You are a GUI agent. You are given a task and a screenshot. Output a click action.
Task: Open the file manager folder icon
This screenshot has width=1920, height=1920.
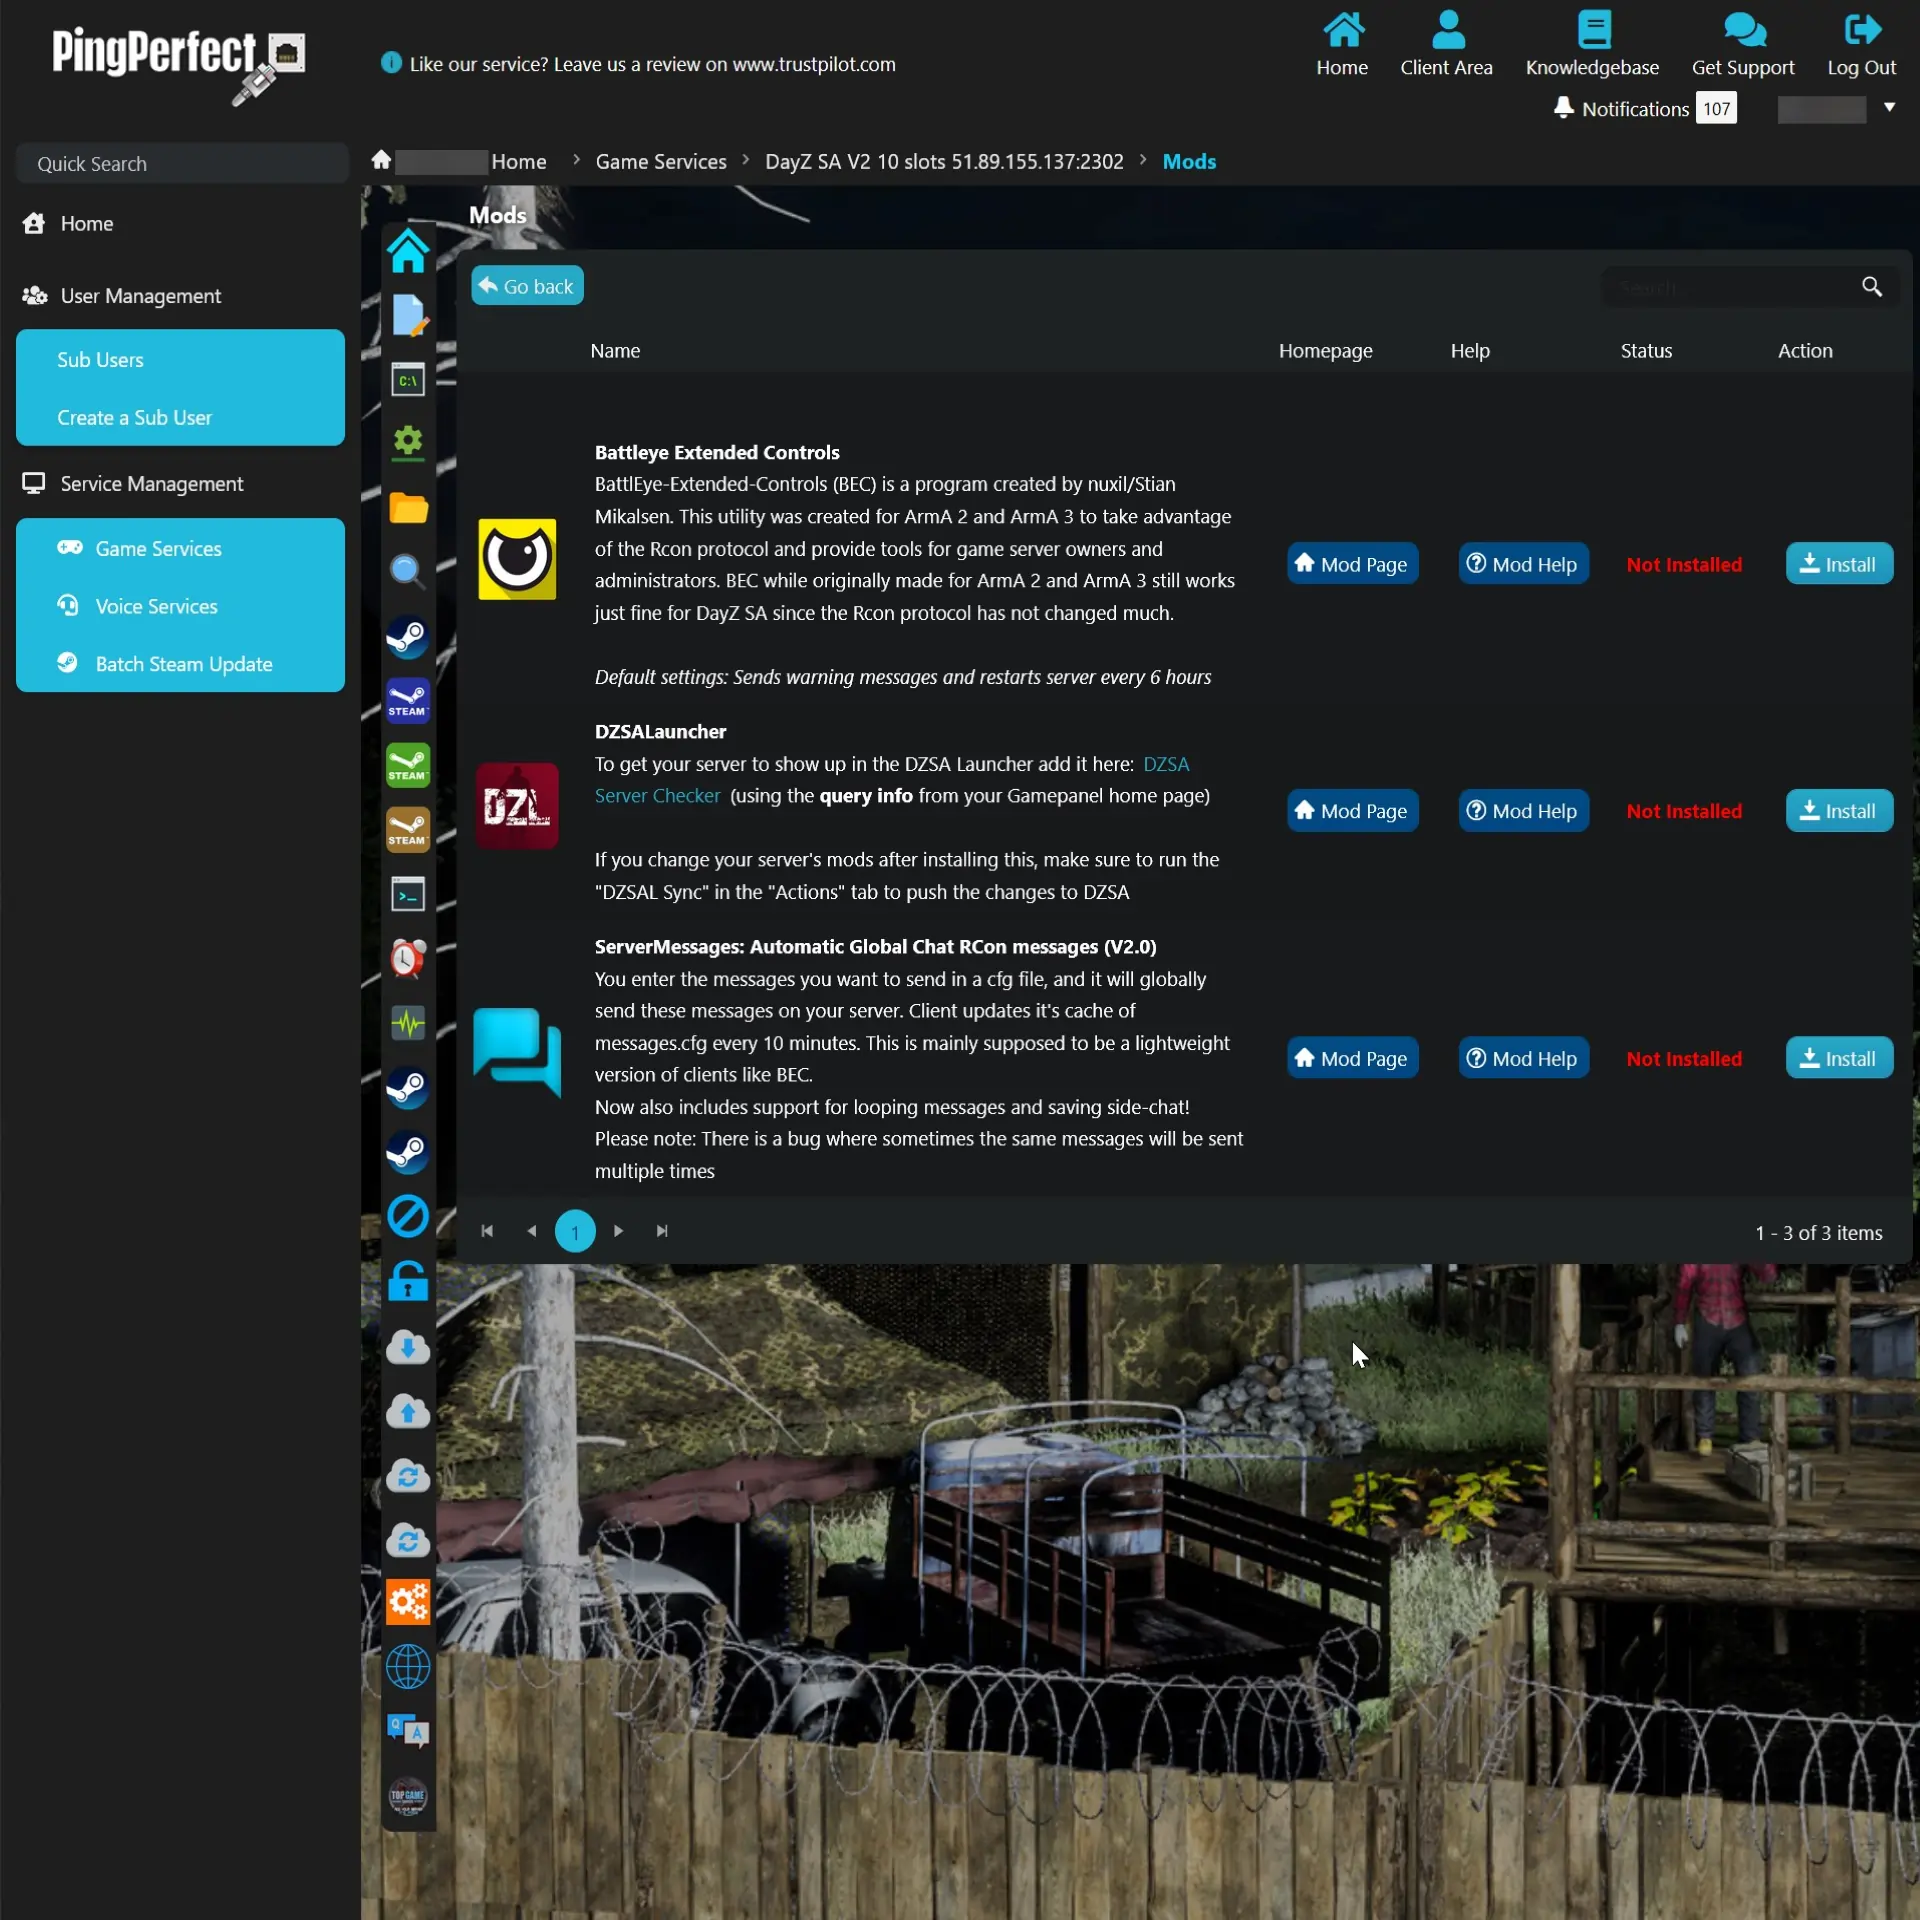pos(408,508)
